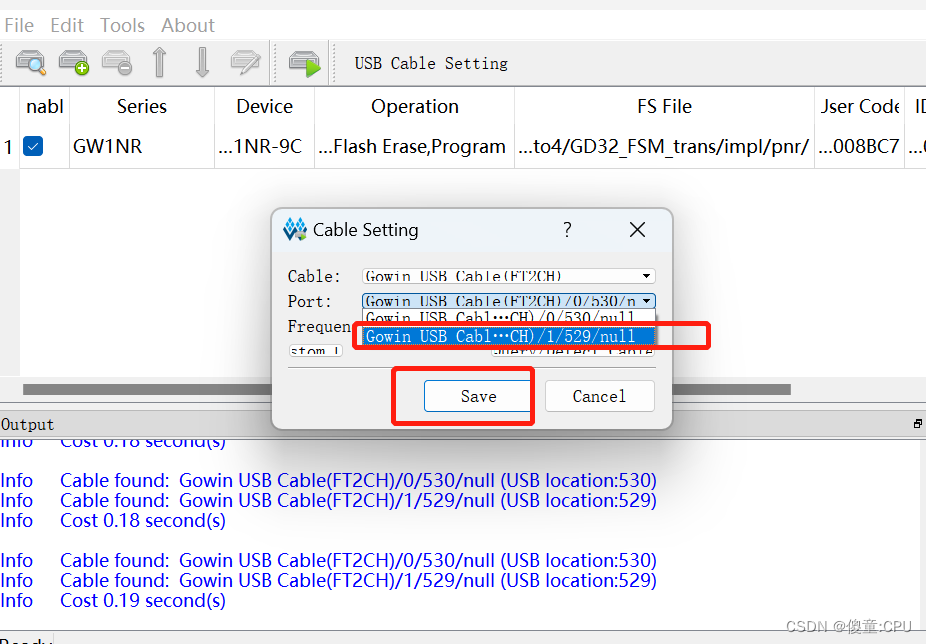Click the Move Up arrow icon
The image size is (926, 644).
click(158, 63)
